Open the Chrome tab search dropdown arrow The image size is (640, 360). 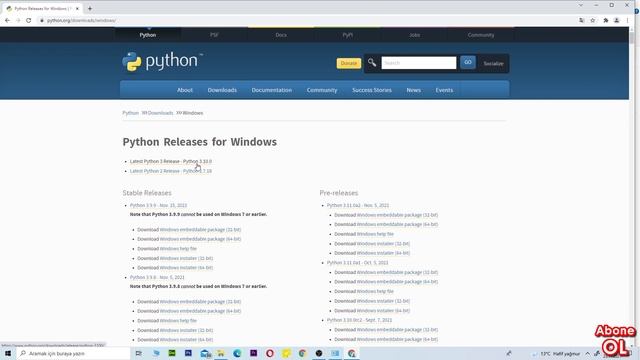pyautogui.click(x=581, y=5)
